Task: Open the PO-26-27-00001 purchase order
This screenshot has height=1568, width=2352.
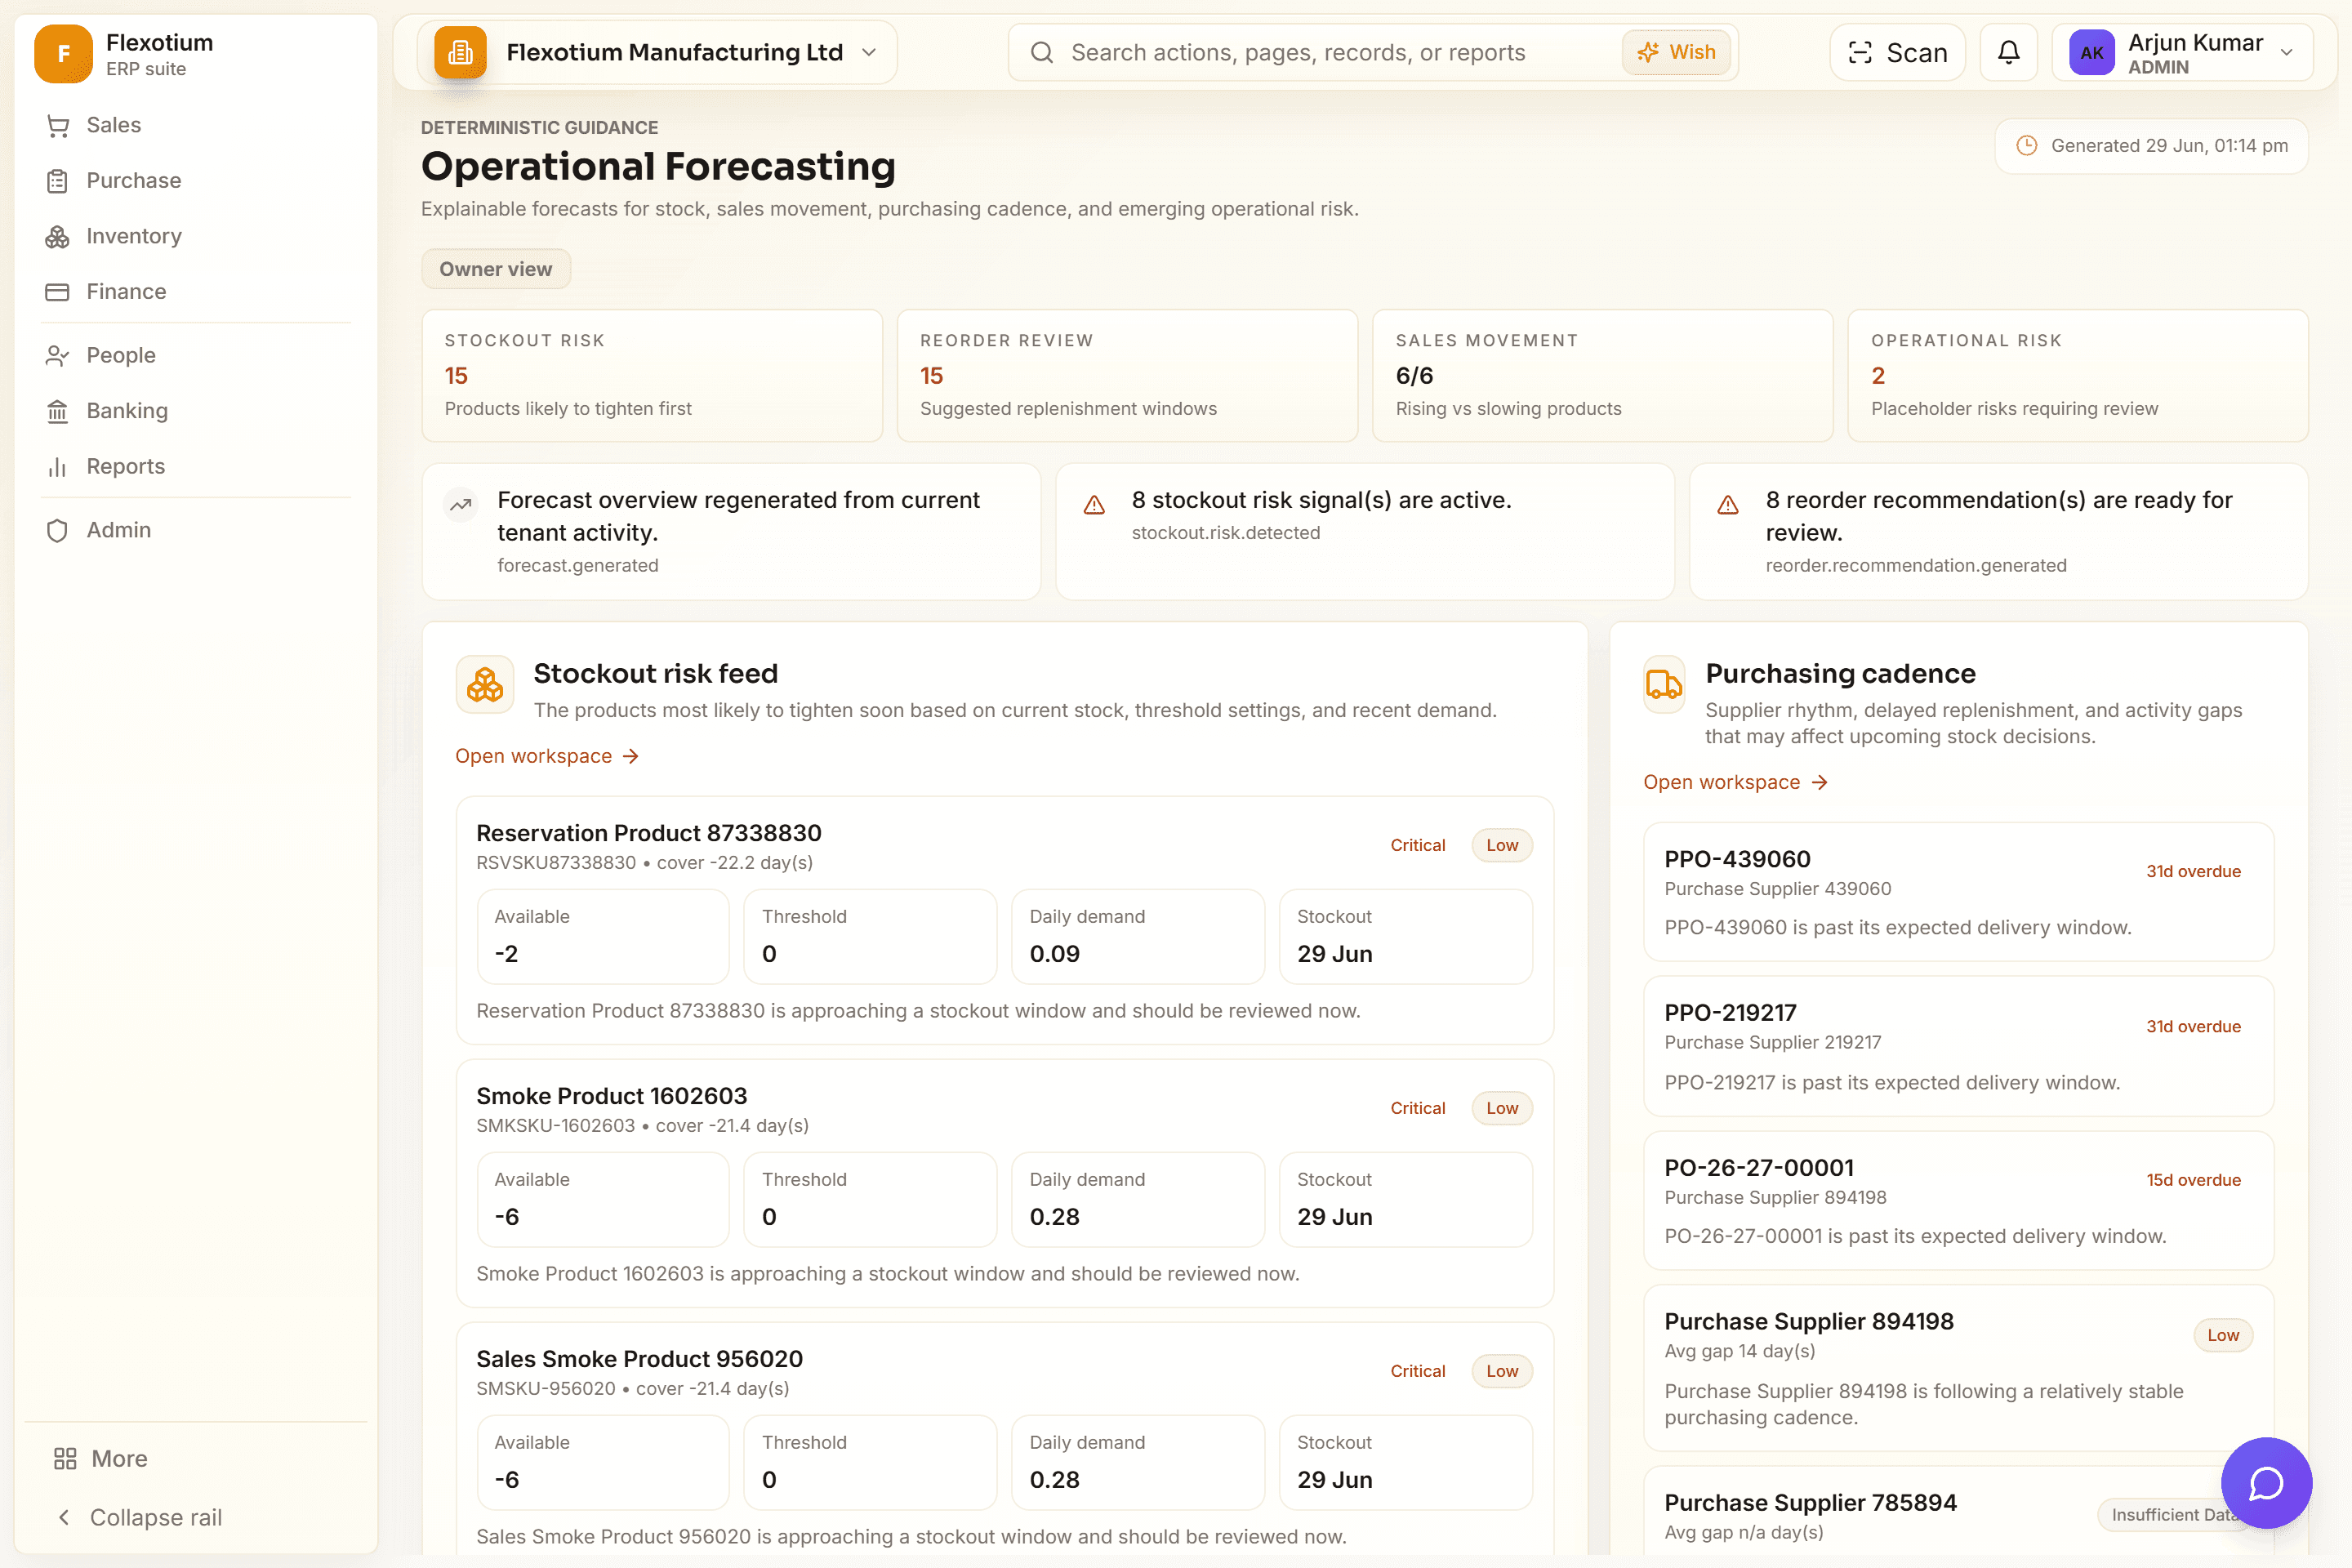Action: coord(1958,1200)
